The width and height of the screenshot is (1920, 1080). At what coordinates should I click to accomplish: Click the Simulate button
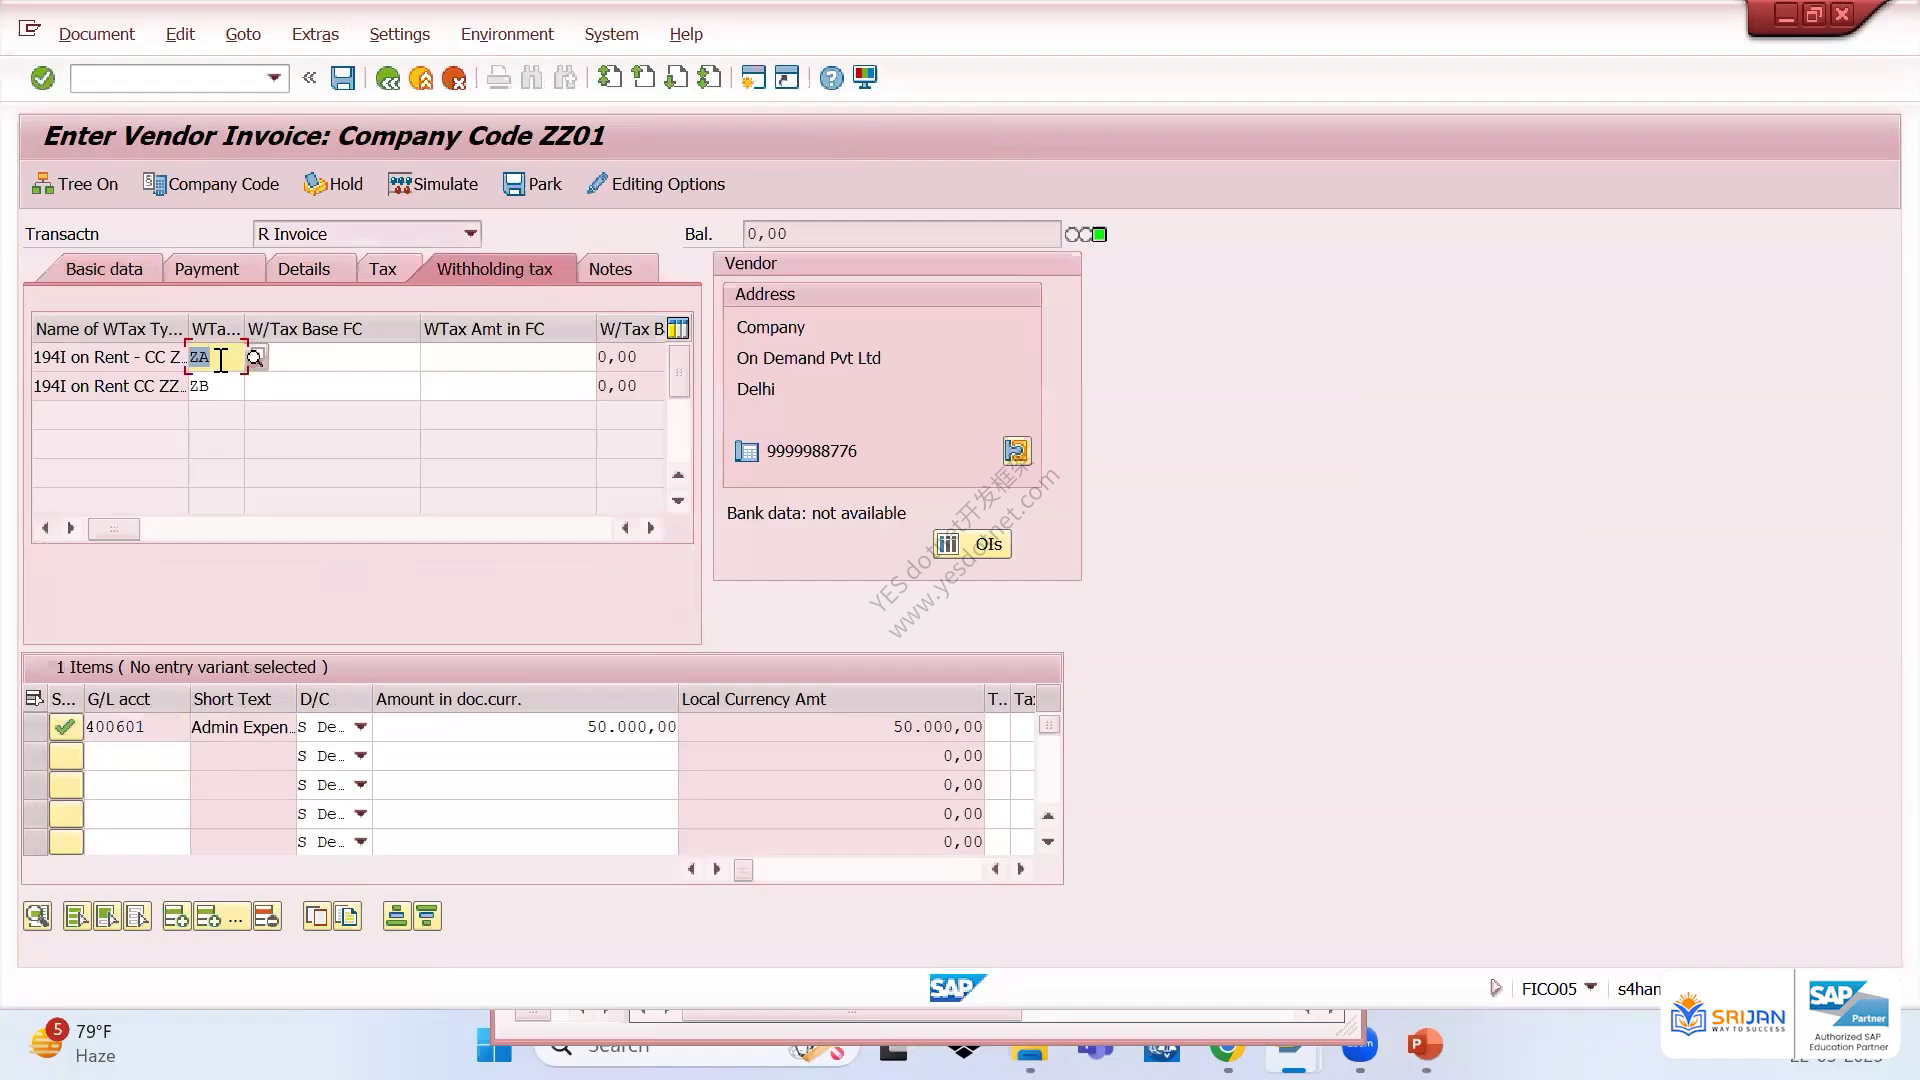[433, 184]
